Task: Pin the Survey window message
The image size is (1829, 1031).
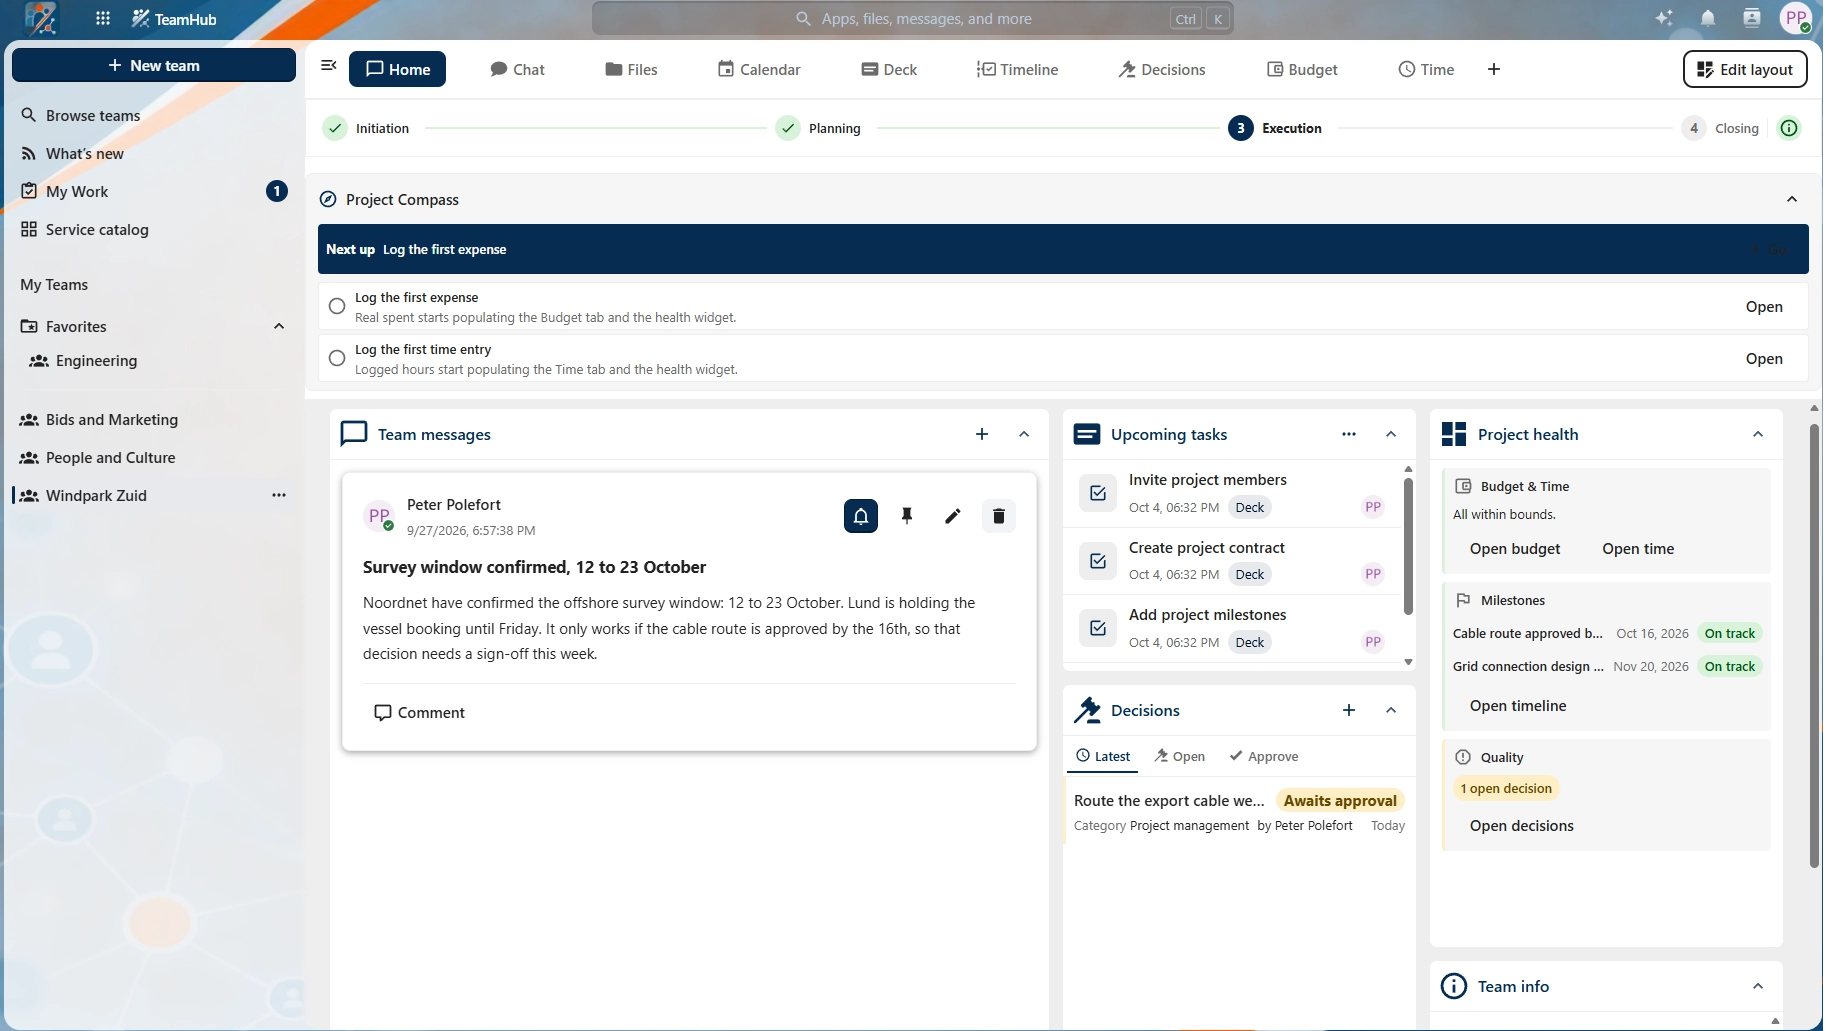Action: [907, 516]
